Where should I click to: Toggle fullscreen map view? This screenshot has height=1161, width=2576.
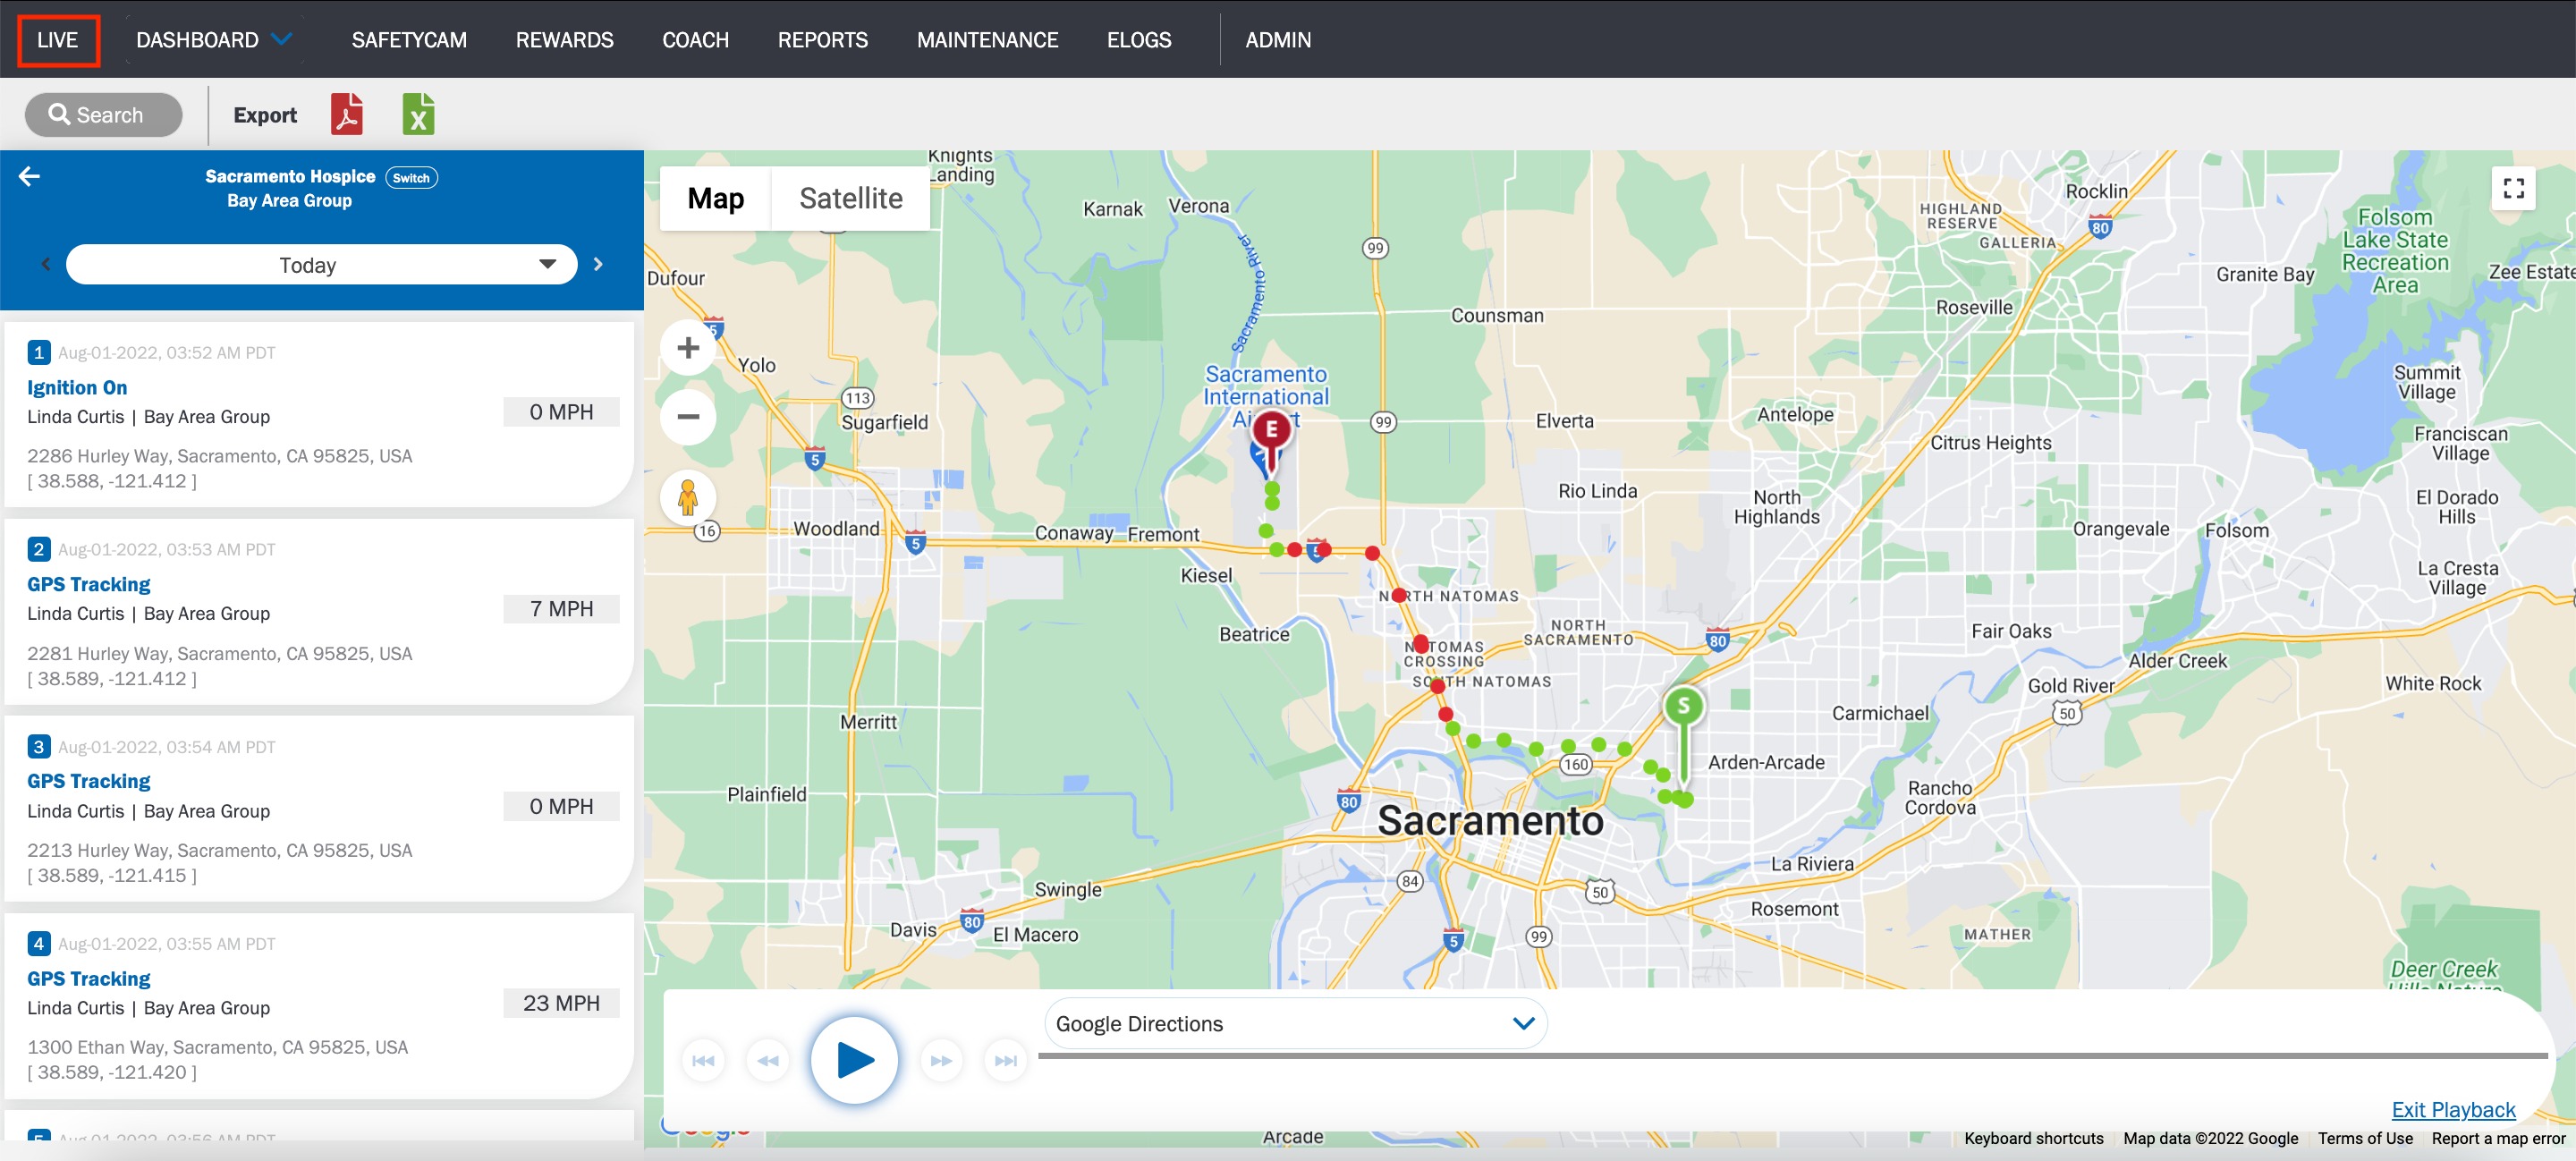[x=2513, y=188]
